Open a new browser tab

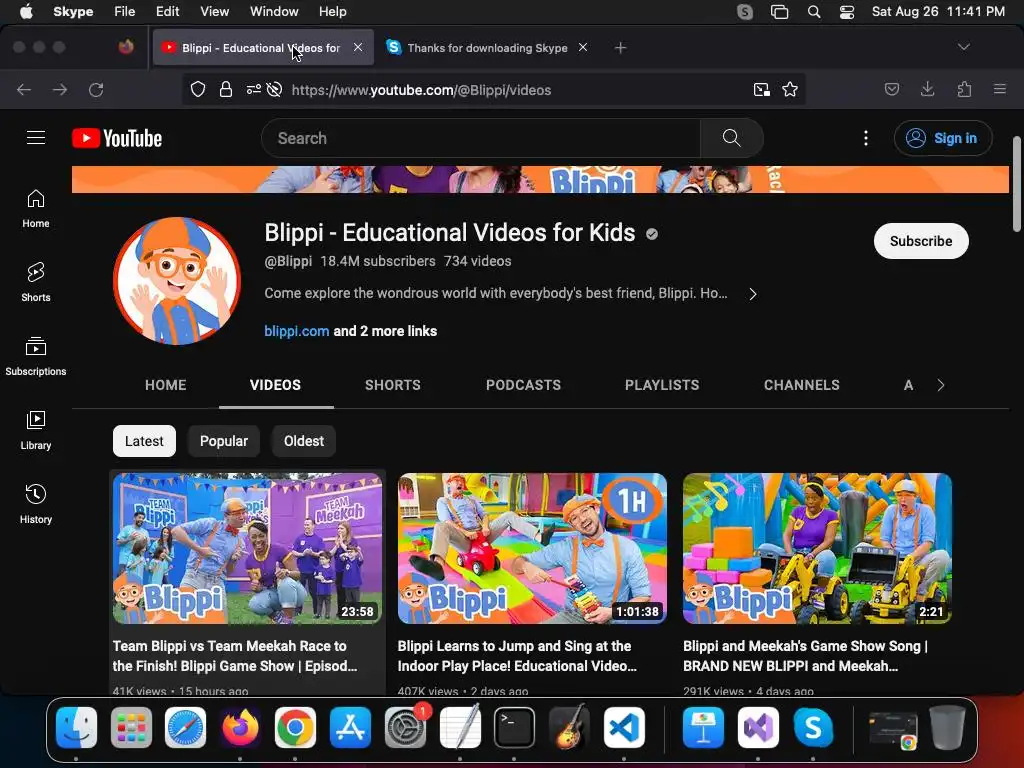pyautogui.click(x=620, y=48)
